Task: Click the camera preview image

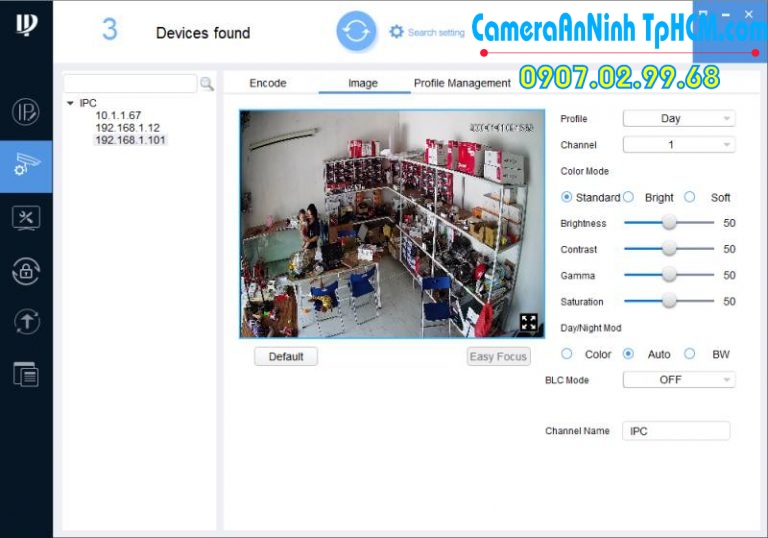Action: pos(392,224)
